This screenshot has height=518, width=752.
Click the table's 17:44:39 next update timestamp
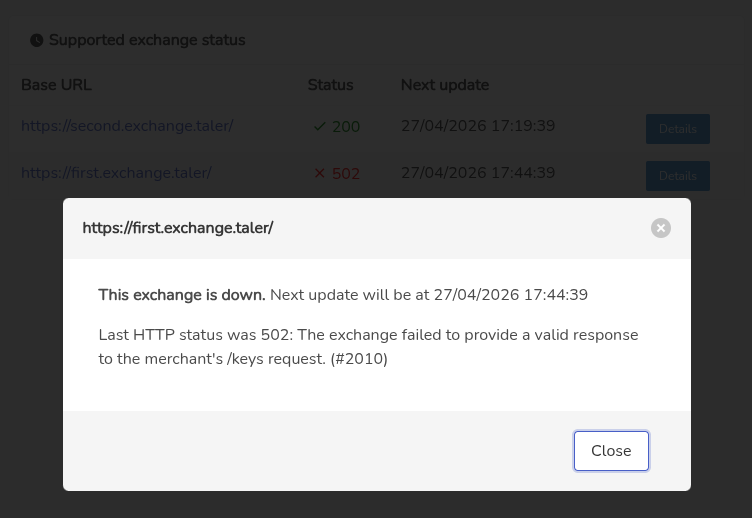click(477, 173)
